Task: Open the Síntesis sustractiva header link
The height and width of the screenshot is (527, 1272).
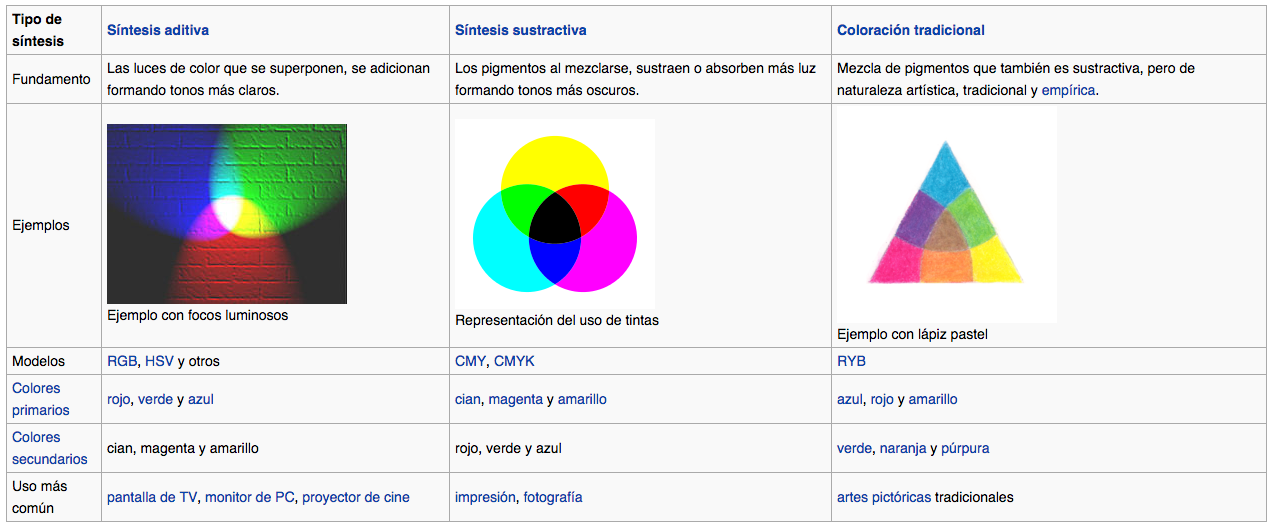Action: (x=520, y=30)
